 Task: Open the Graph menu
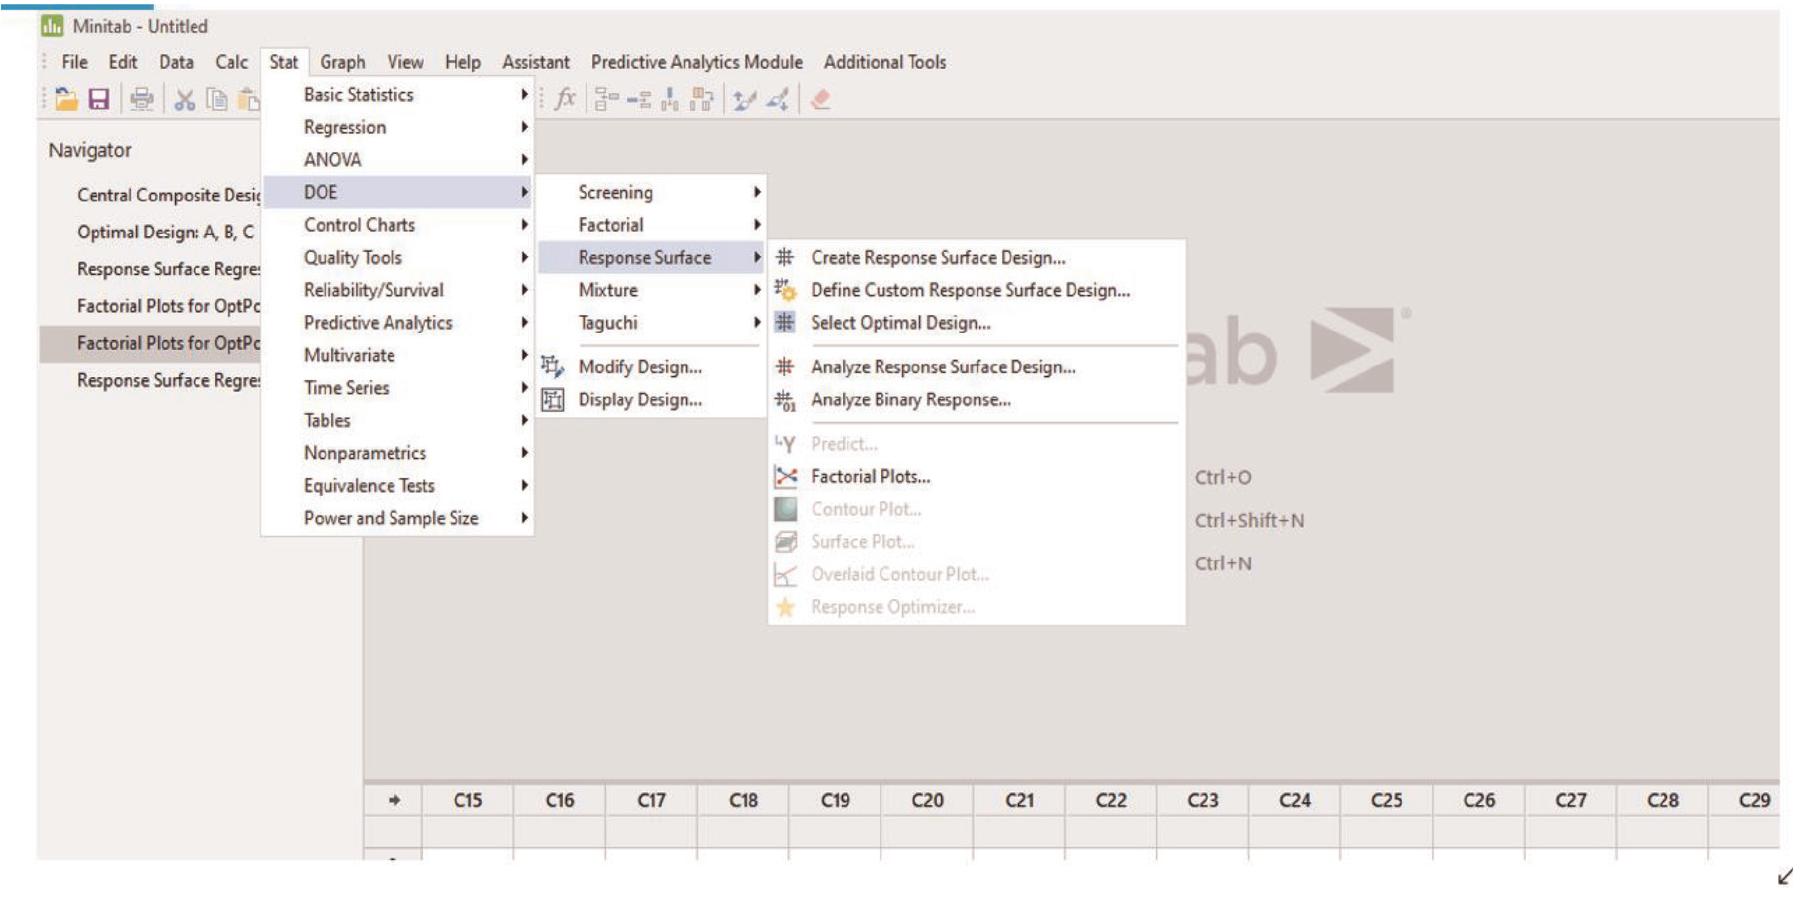pos(343,62)
